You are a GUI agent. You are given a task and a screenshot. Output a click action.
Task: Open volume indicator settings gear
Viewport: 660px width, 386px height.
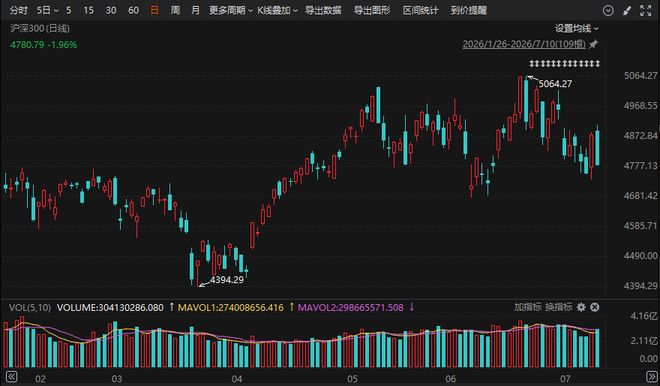(581, 307)
